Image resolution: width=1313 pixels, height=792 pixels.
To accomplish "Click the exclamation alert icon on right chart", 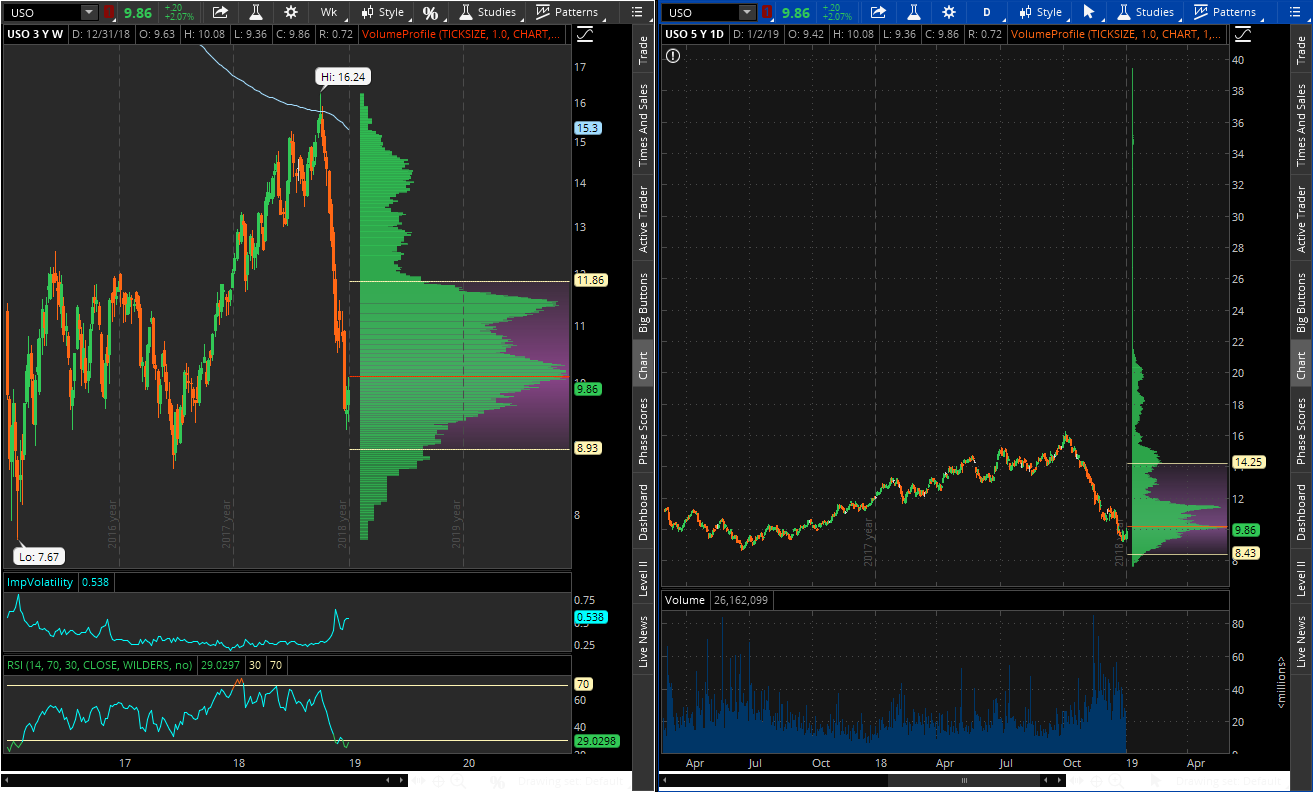I will [673, 55].
